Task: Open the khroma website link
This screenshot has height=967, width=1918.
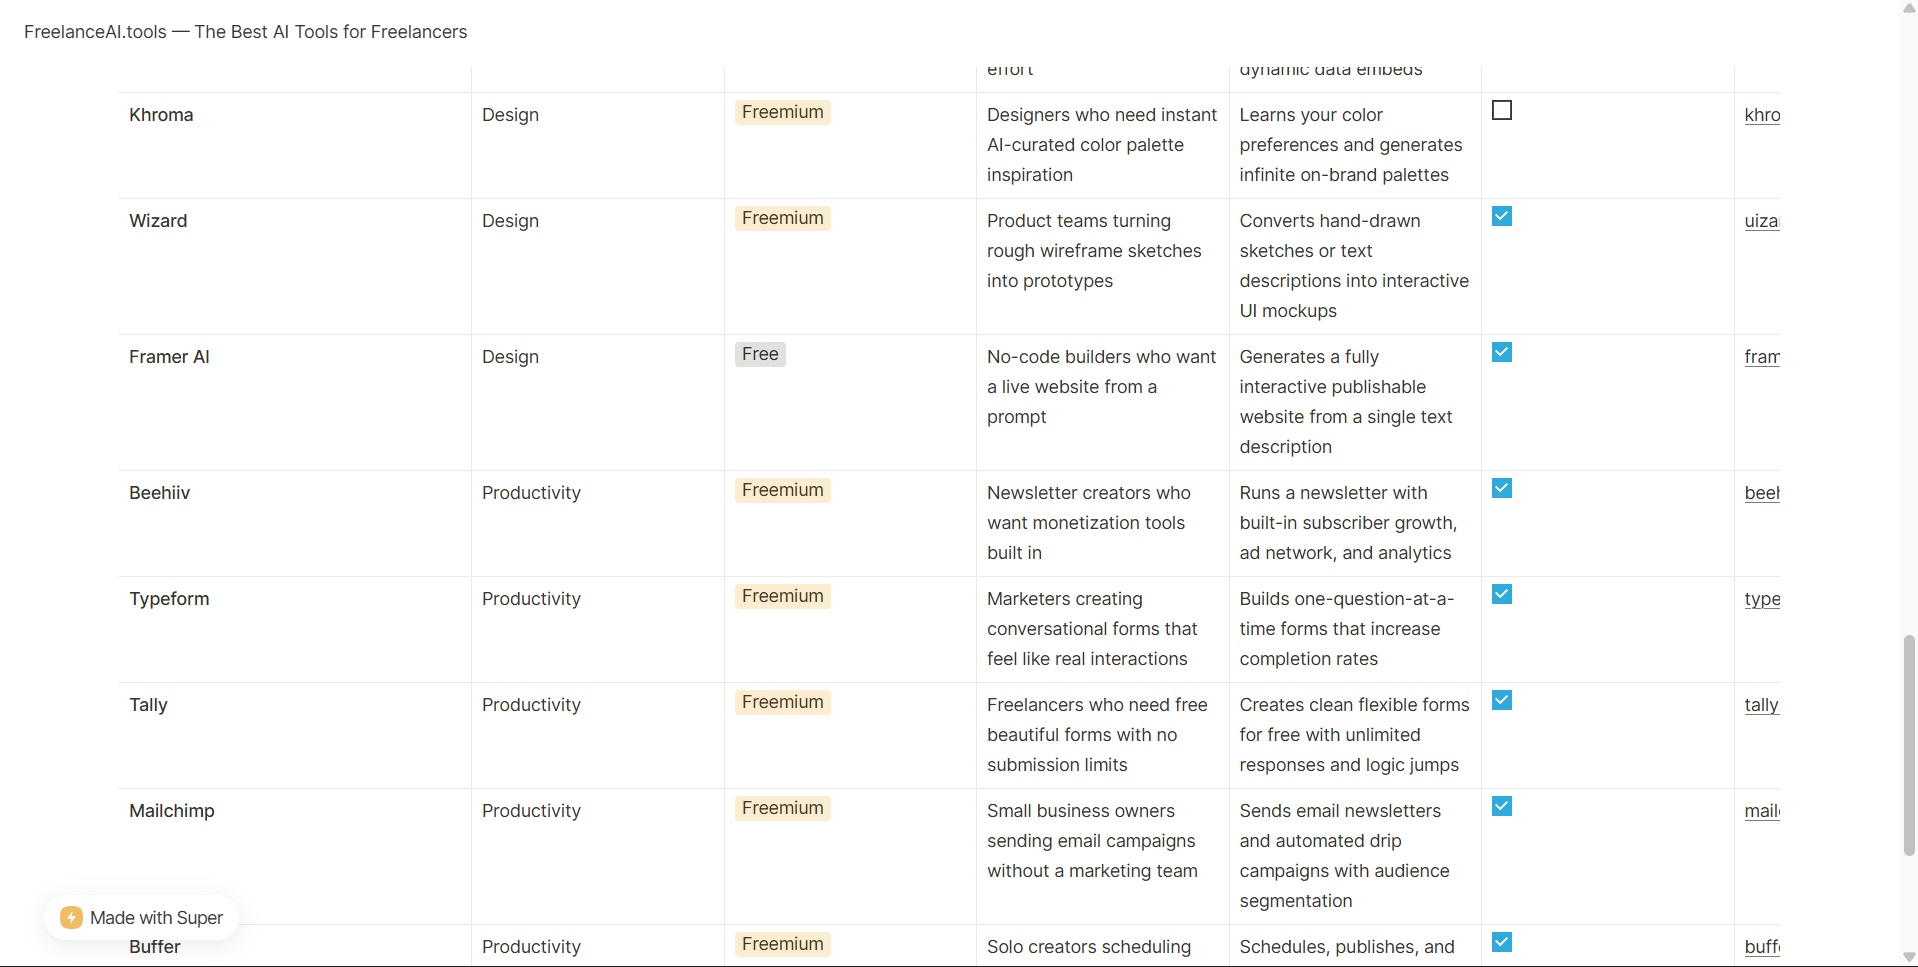Action: [x=1763, y=115]
